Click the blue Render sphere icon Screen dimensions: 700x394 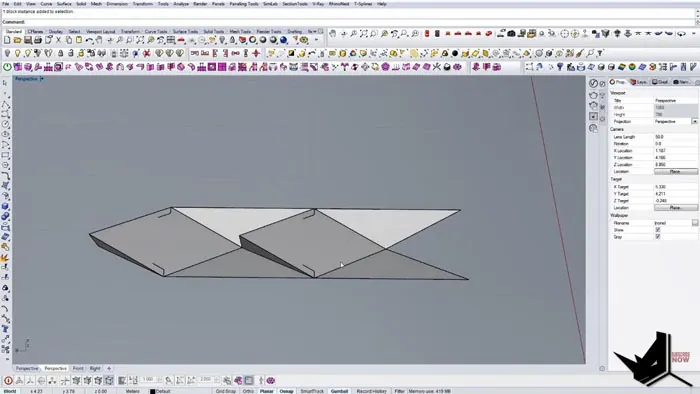coord(283,41)
